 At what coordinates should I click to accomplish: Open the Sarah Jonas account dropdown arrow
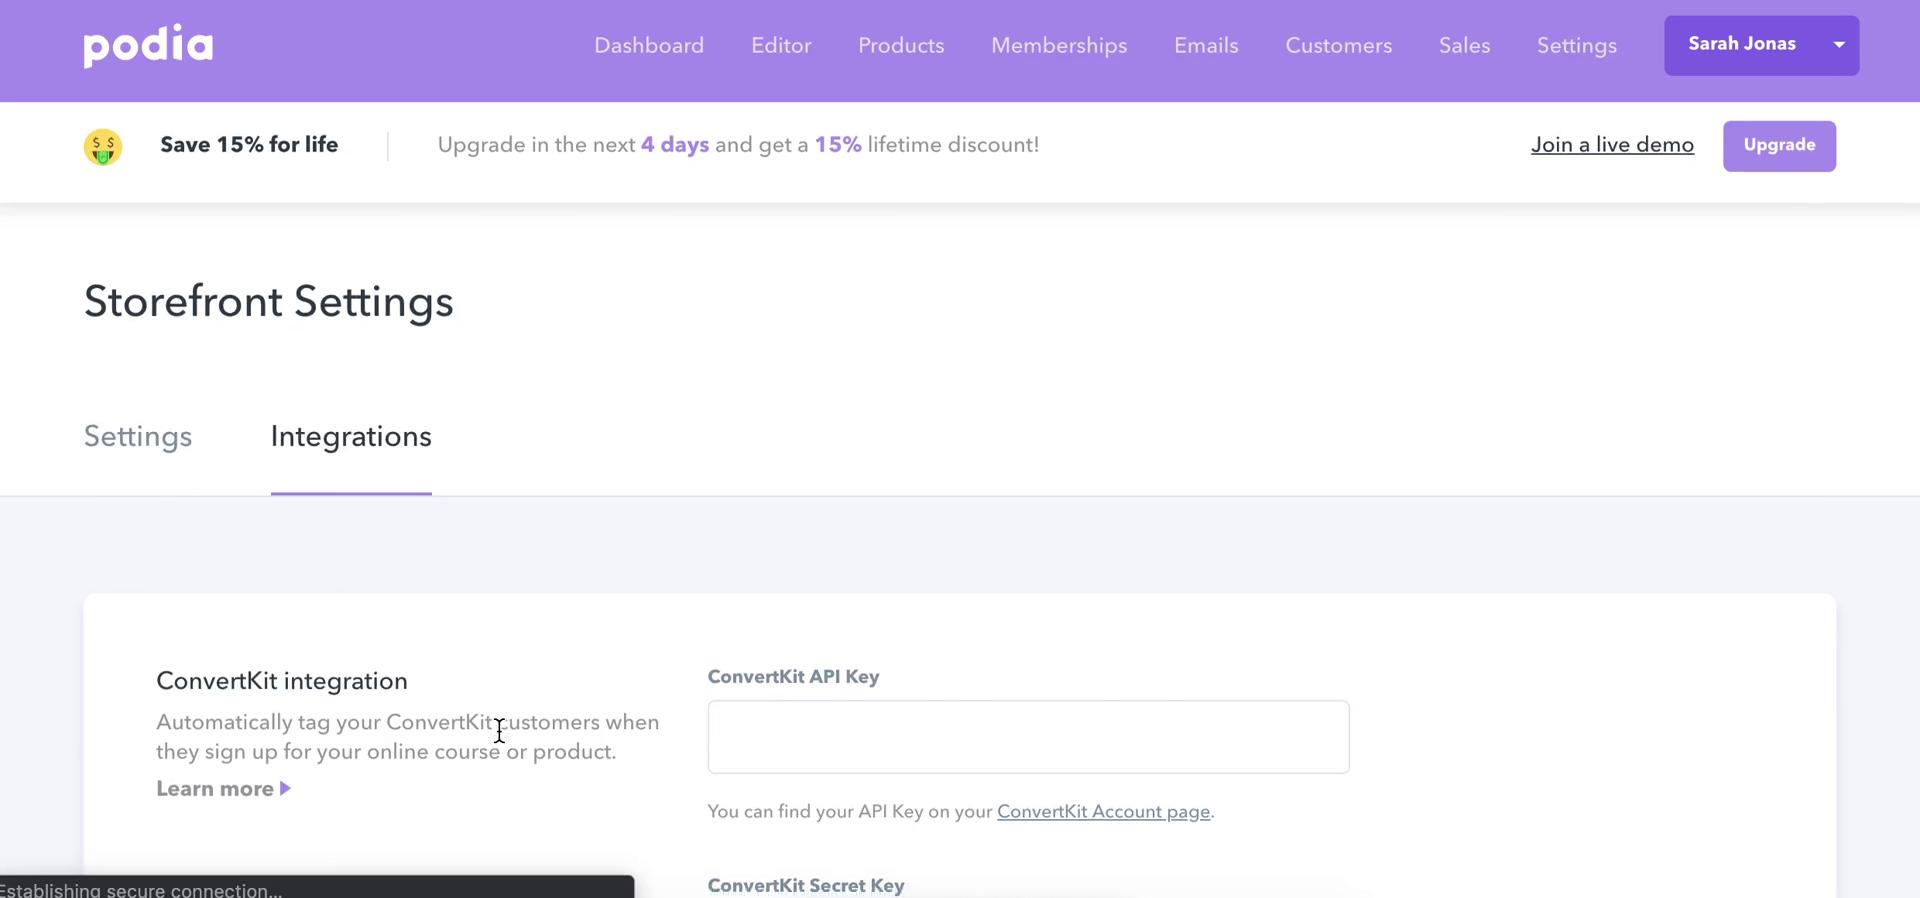click(x=1838, y=45)
